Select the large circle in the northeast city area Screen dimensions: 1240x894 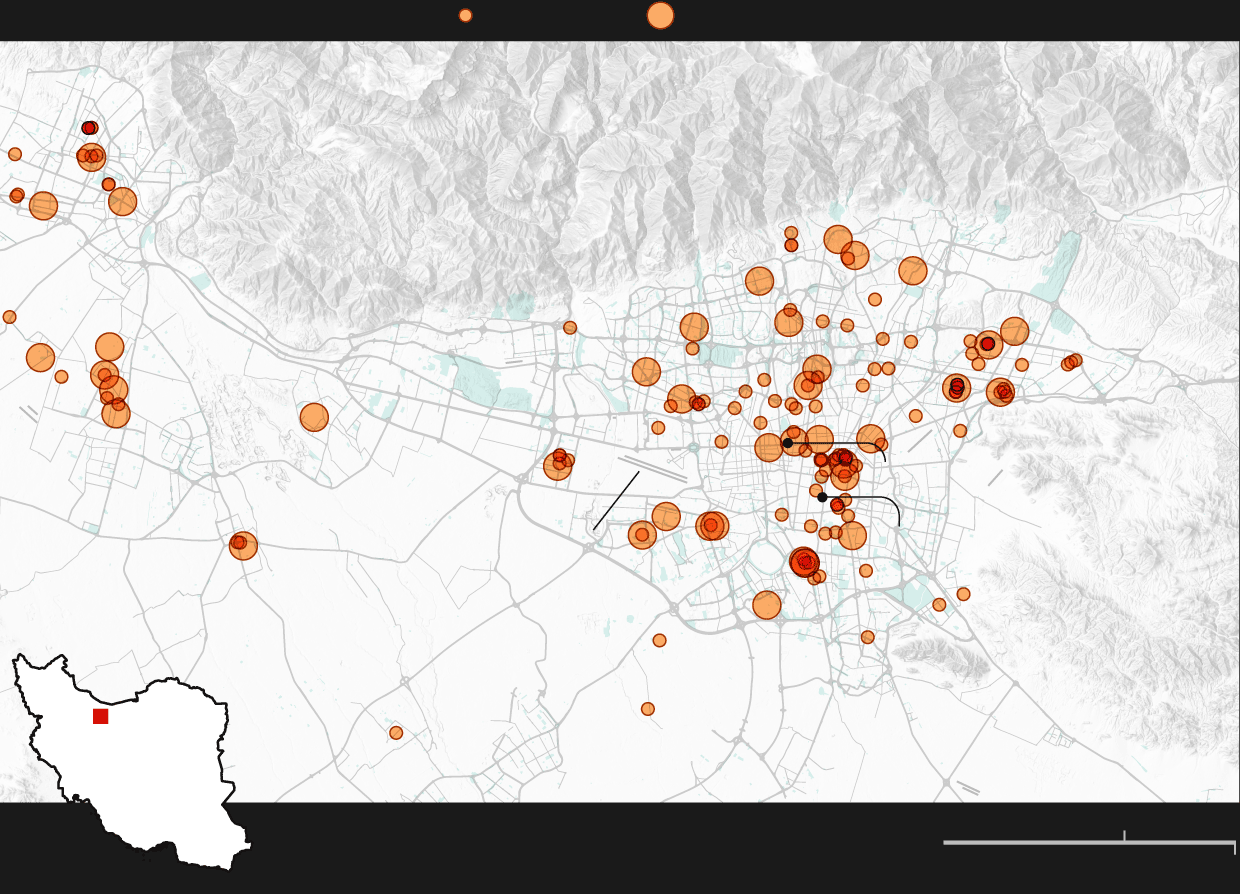pos(912,270)
